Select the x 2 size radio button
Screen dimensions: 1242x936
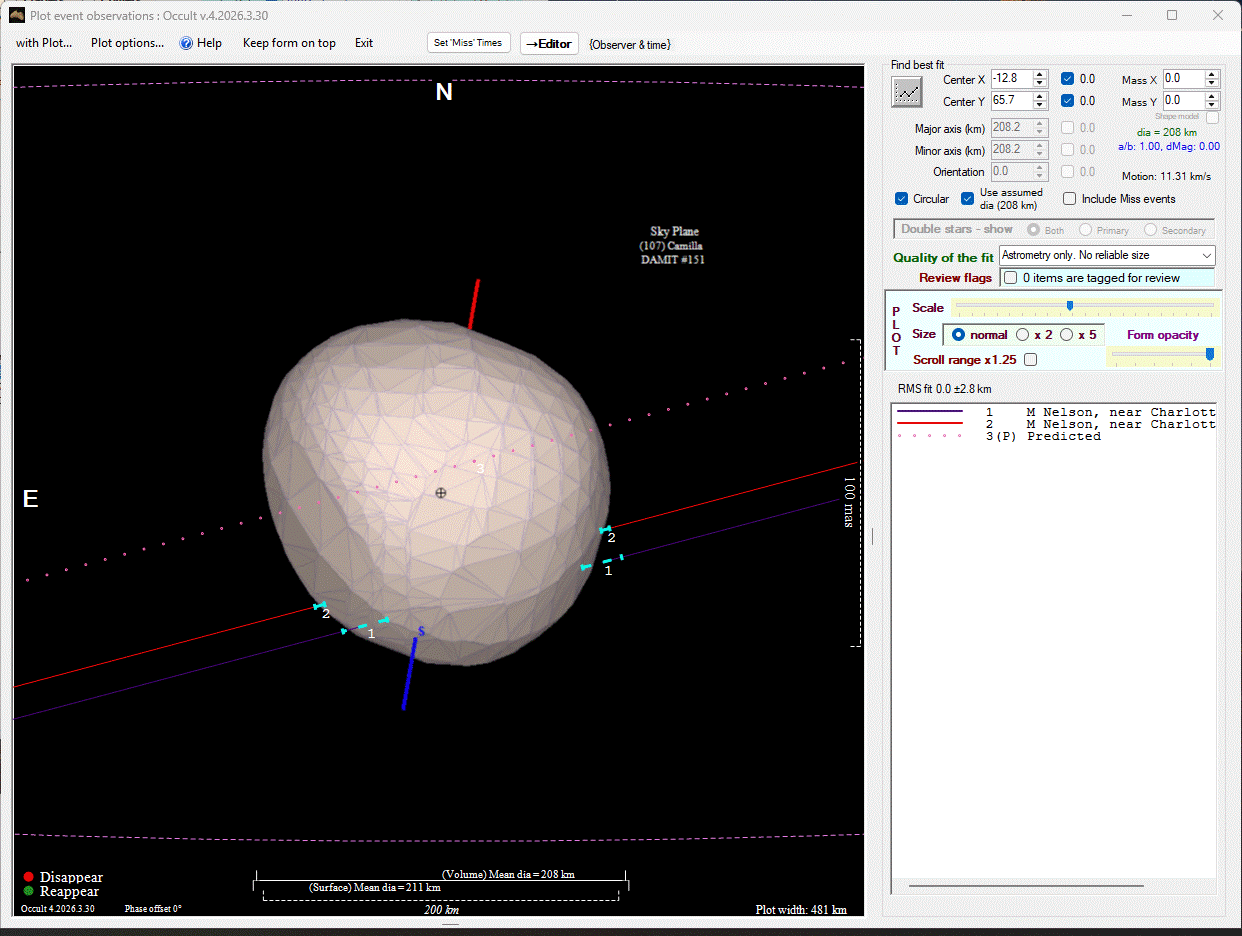pyautogui.click(x=1022, y=335)
